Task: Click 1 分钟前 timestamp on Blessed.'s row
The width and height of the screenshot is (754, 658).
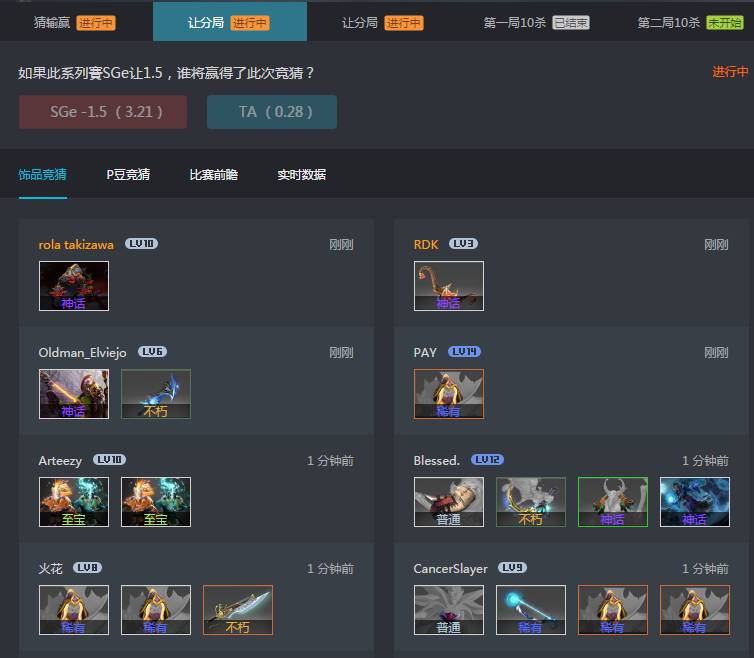Action: tap(705, 461)
